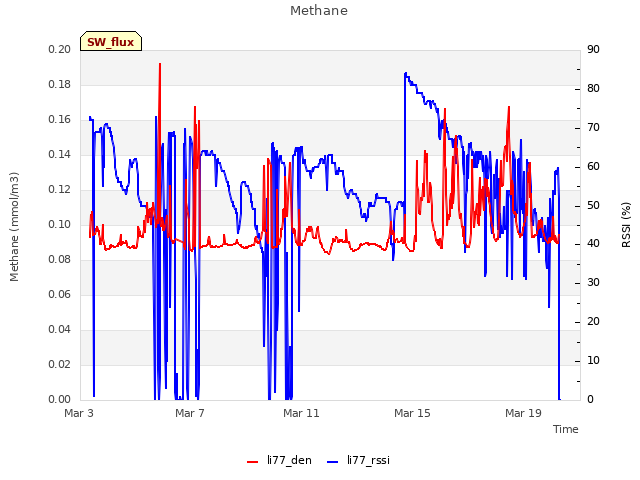Select the Mar 15 x-axis label

pyautogui.click(x=412, y=413)
